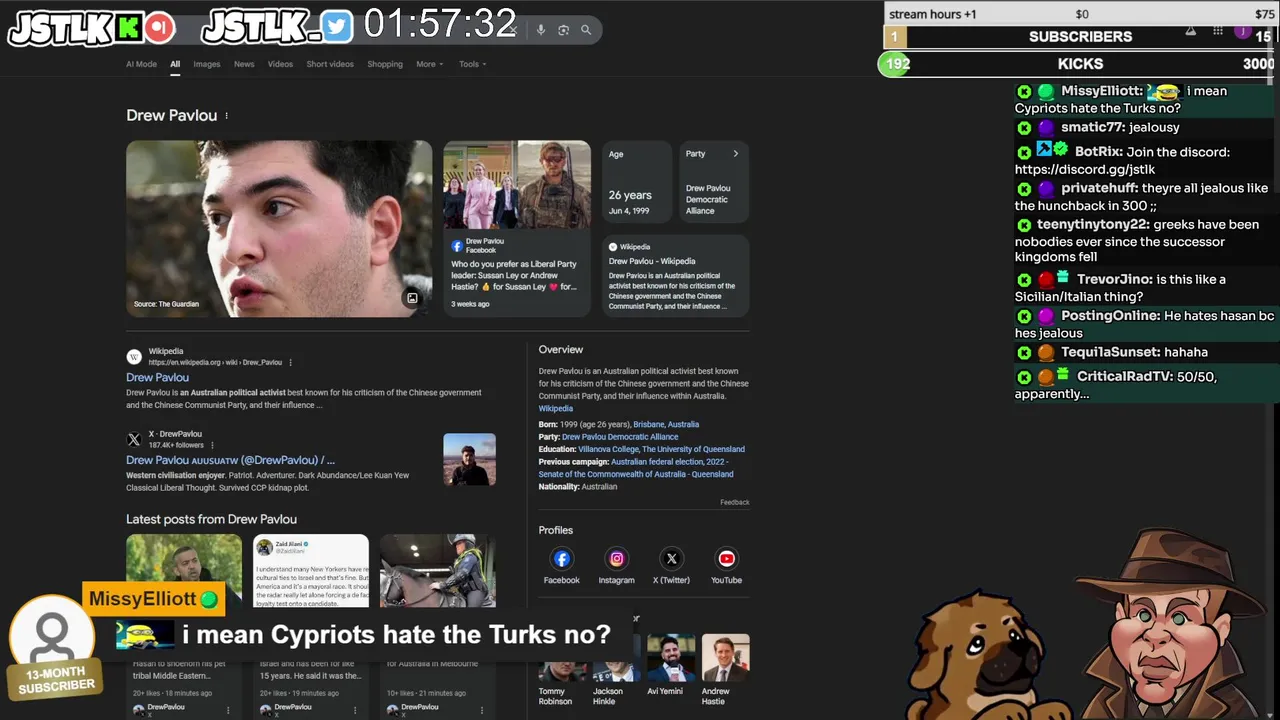1280x720 pixels.
Task: Click the Wikipedia source link under Overview
Action: (x=555, y=408)
